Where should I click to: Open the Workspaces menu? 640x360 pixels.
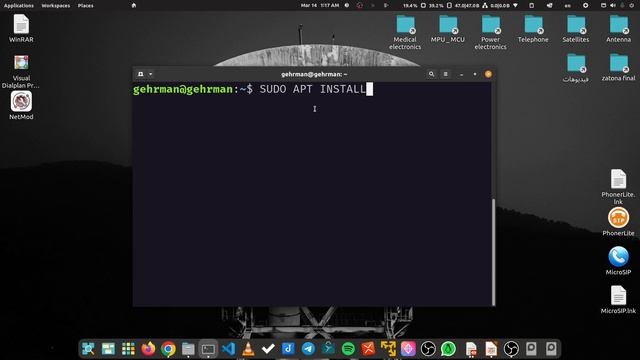tap(56, 6)
